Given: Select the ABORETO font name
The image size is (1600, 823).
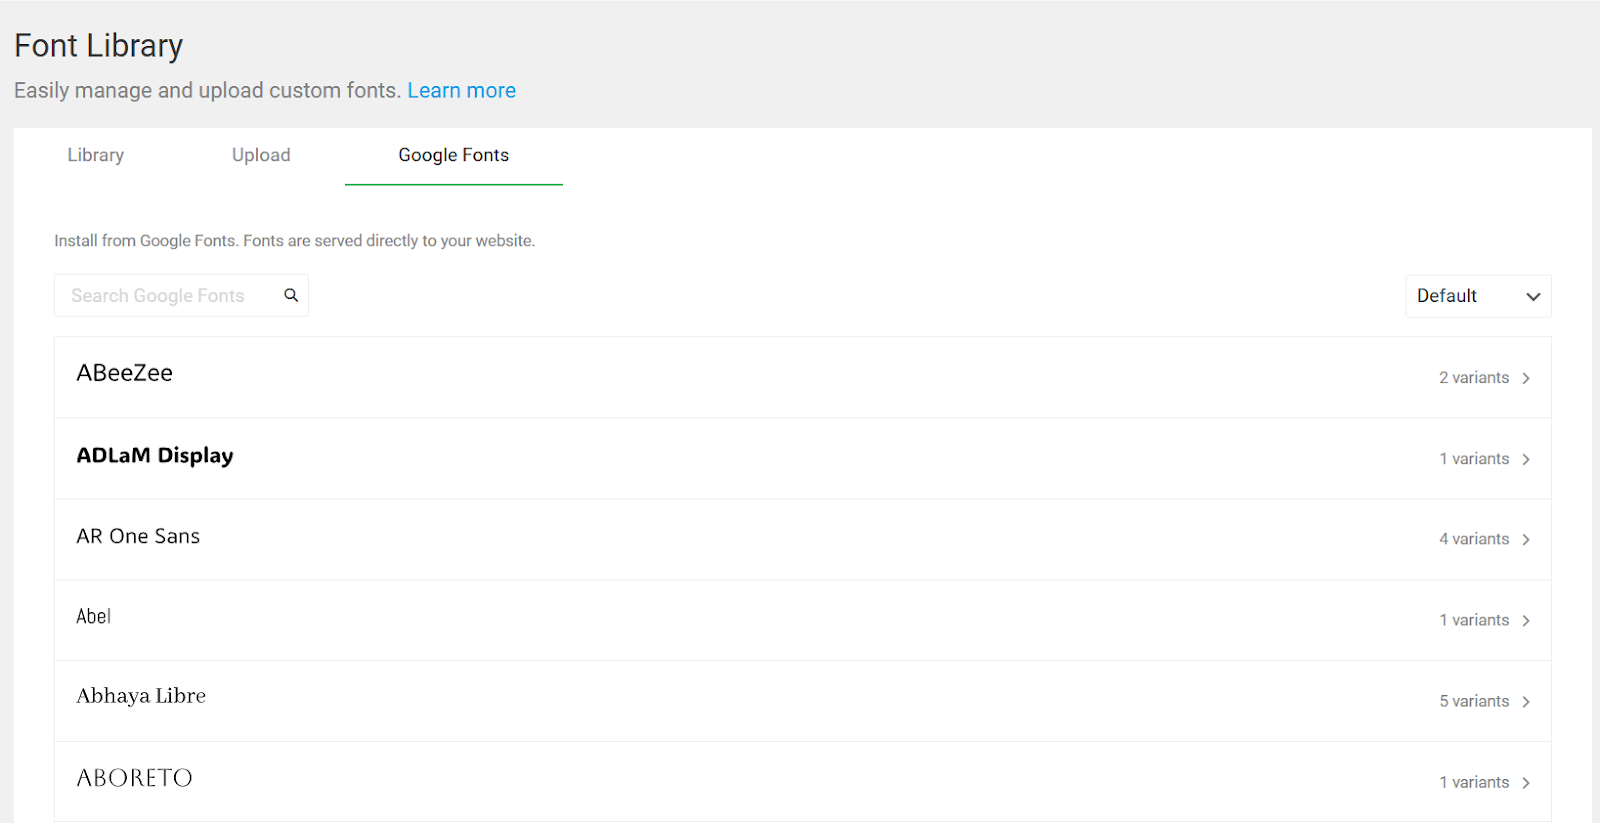Looking at the screenshot, I should pyautogui.click(x=134, y=778).
